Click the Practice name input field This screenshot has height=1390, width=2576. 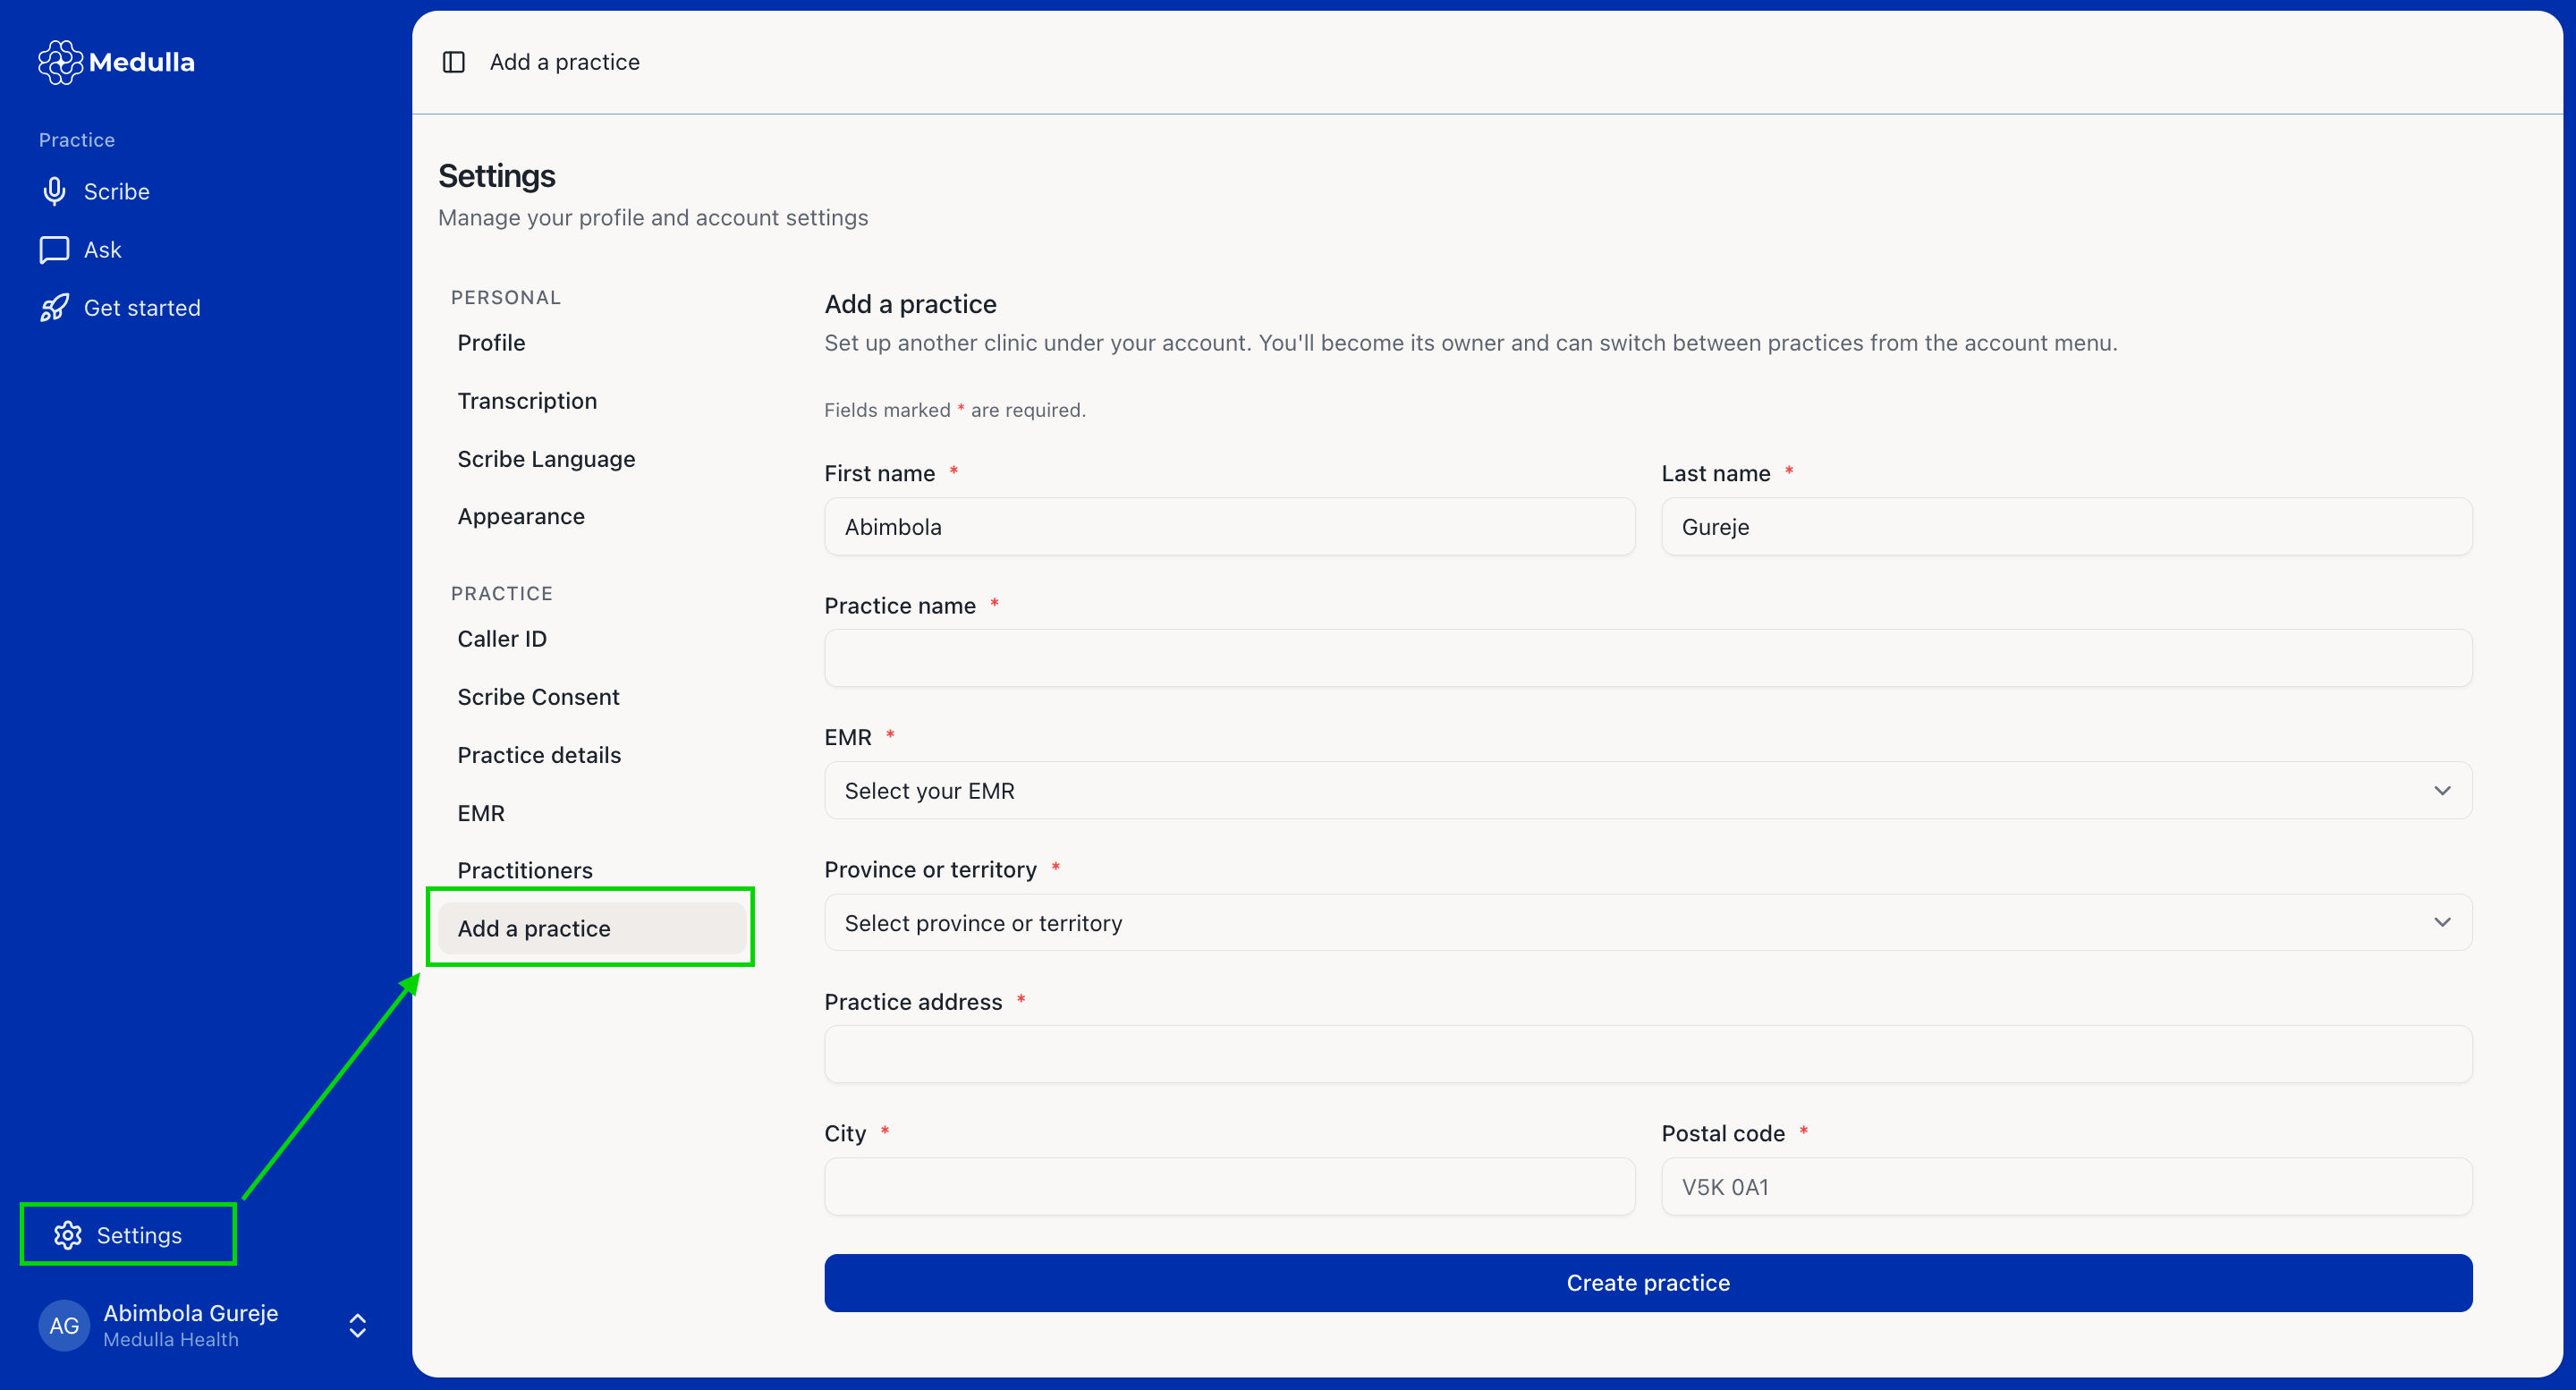tap(1648, 658)
